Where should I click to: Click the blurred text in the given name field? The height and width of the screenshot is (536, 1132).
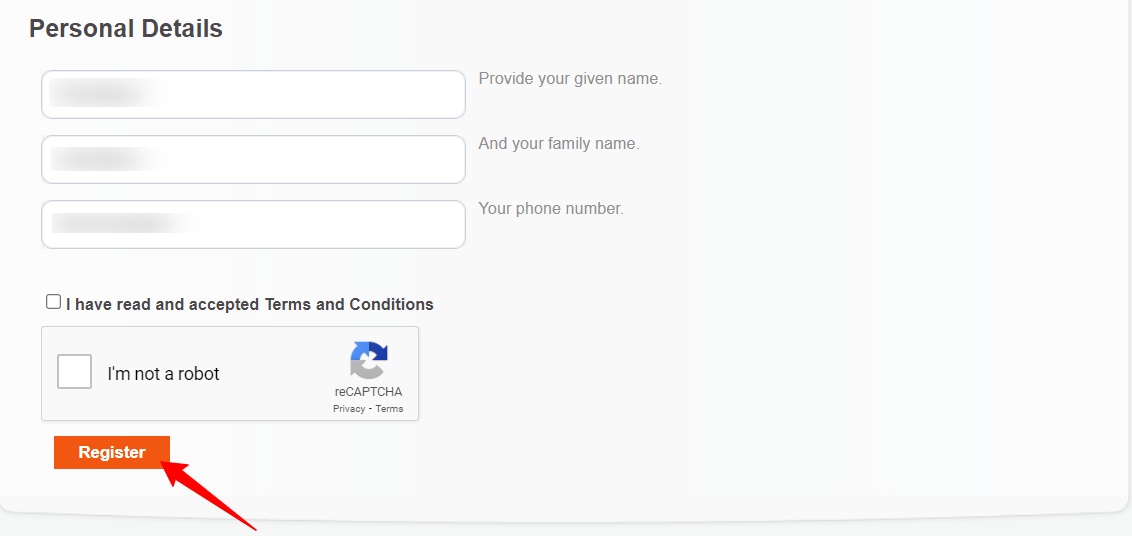pos(102,94)
